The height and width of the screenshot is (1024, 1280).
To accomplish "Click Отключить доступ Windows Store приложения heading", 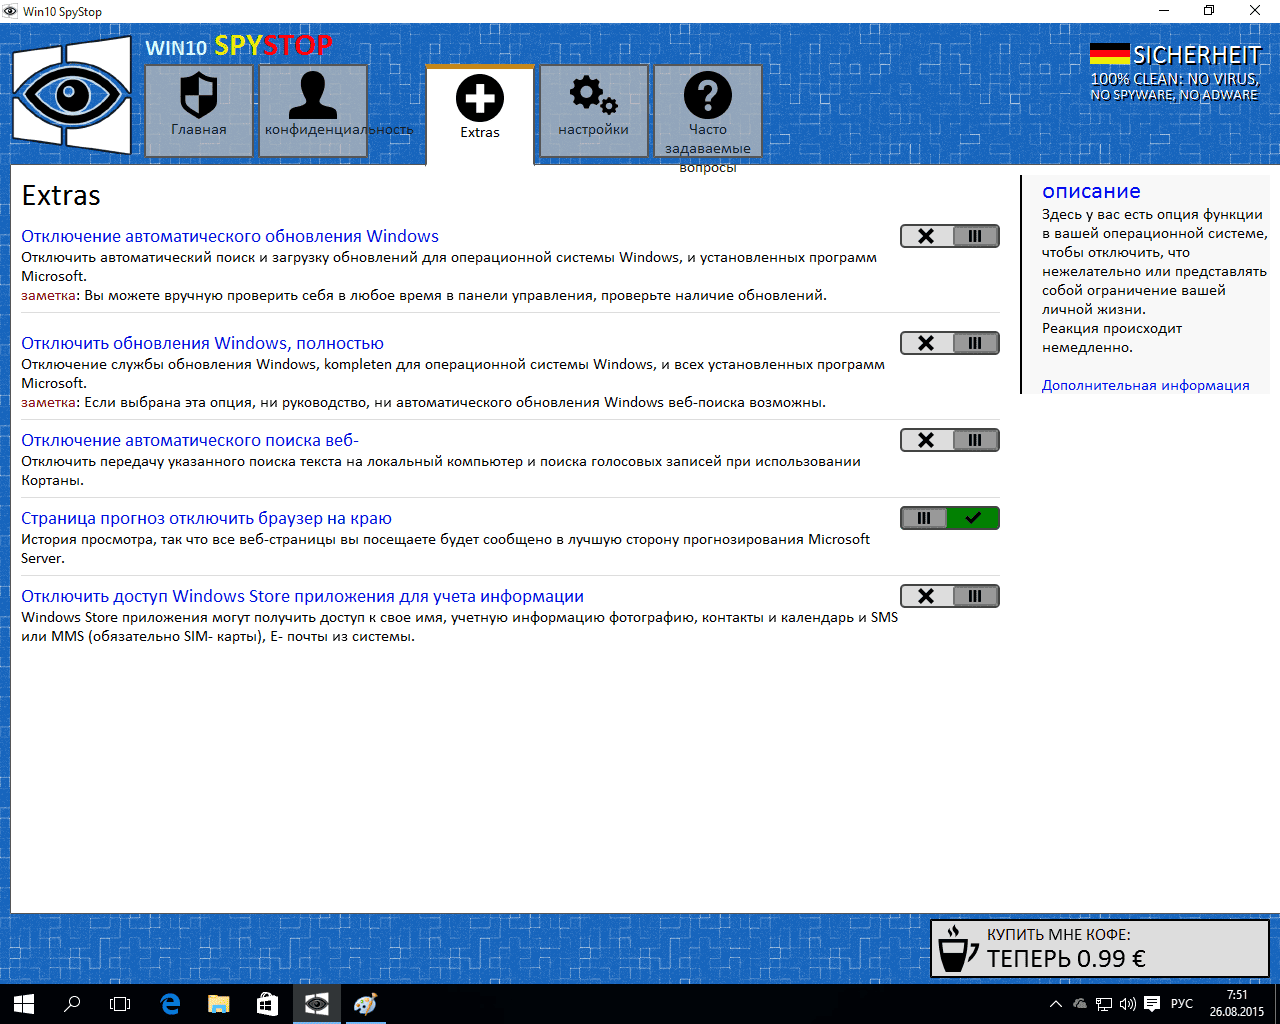I will click(303, 596).
